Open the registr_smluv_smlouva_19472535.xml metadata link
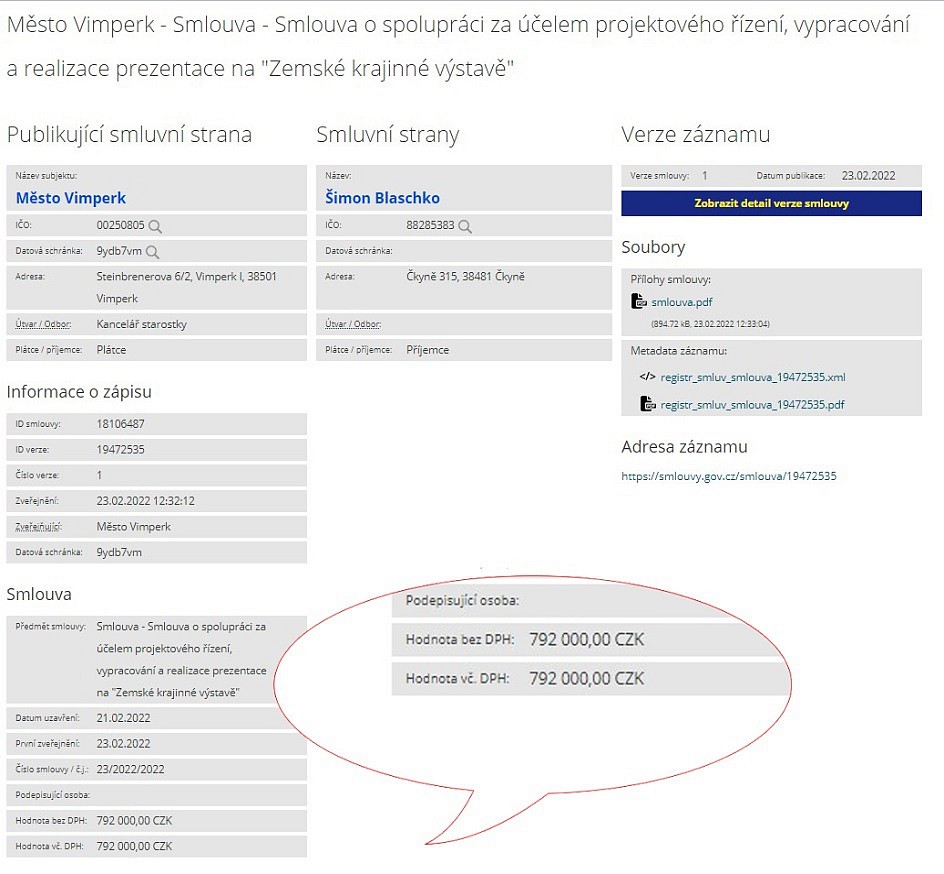Screen dimensions: 944x874 click(752, 378)
